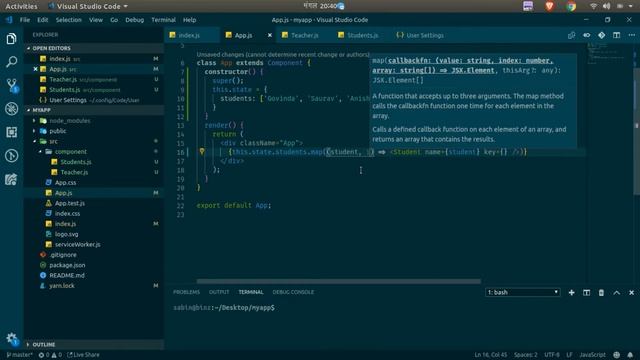Split the terminal panel
Screen dimensions: 640x360
pyautogui.click(x=587, y=293)
